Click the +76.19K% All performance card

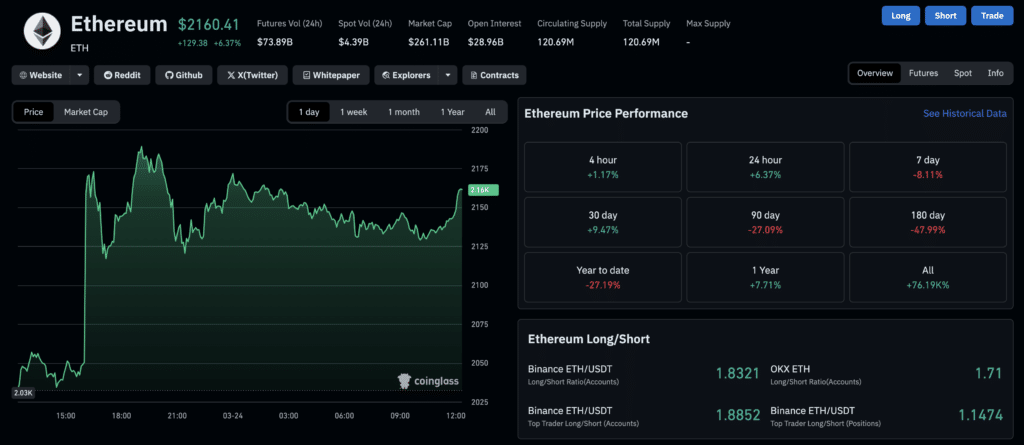[927, 277]
